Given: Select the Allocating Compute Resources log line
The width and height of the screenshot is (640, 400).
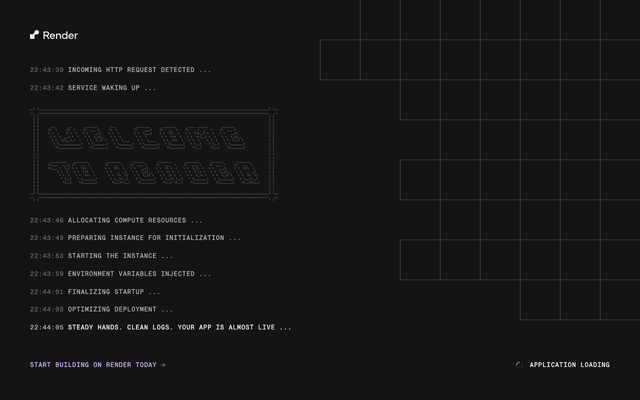Looking at the screenshot, I should (116, 220).
